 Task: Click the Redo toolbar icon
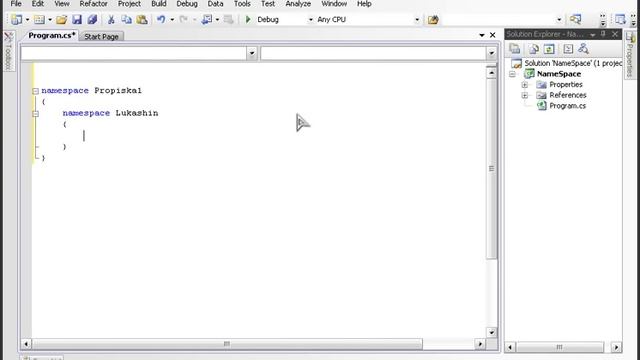184,19
